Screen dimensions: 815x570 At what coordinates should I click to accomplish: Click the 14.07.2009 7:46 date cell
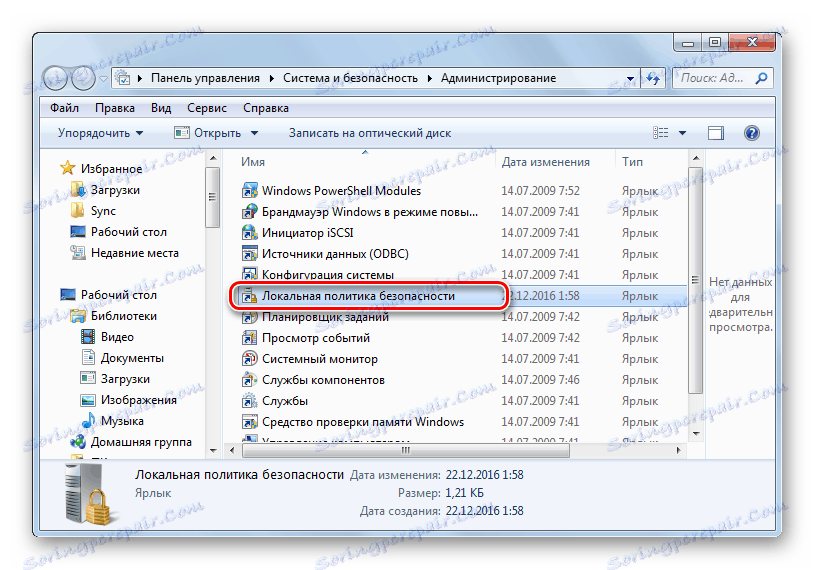pyautogui.click(x=541, y=380)
